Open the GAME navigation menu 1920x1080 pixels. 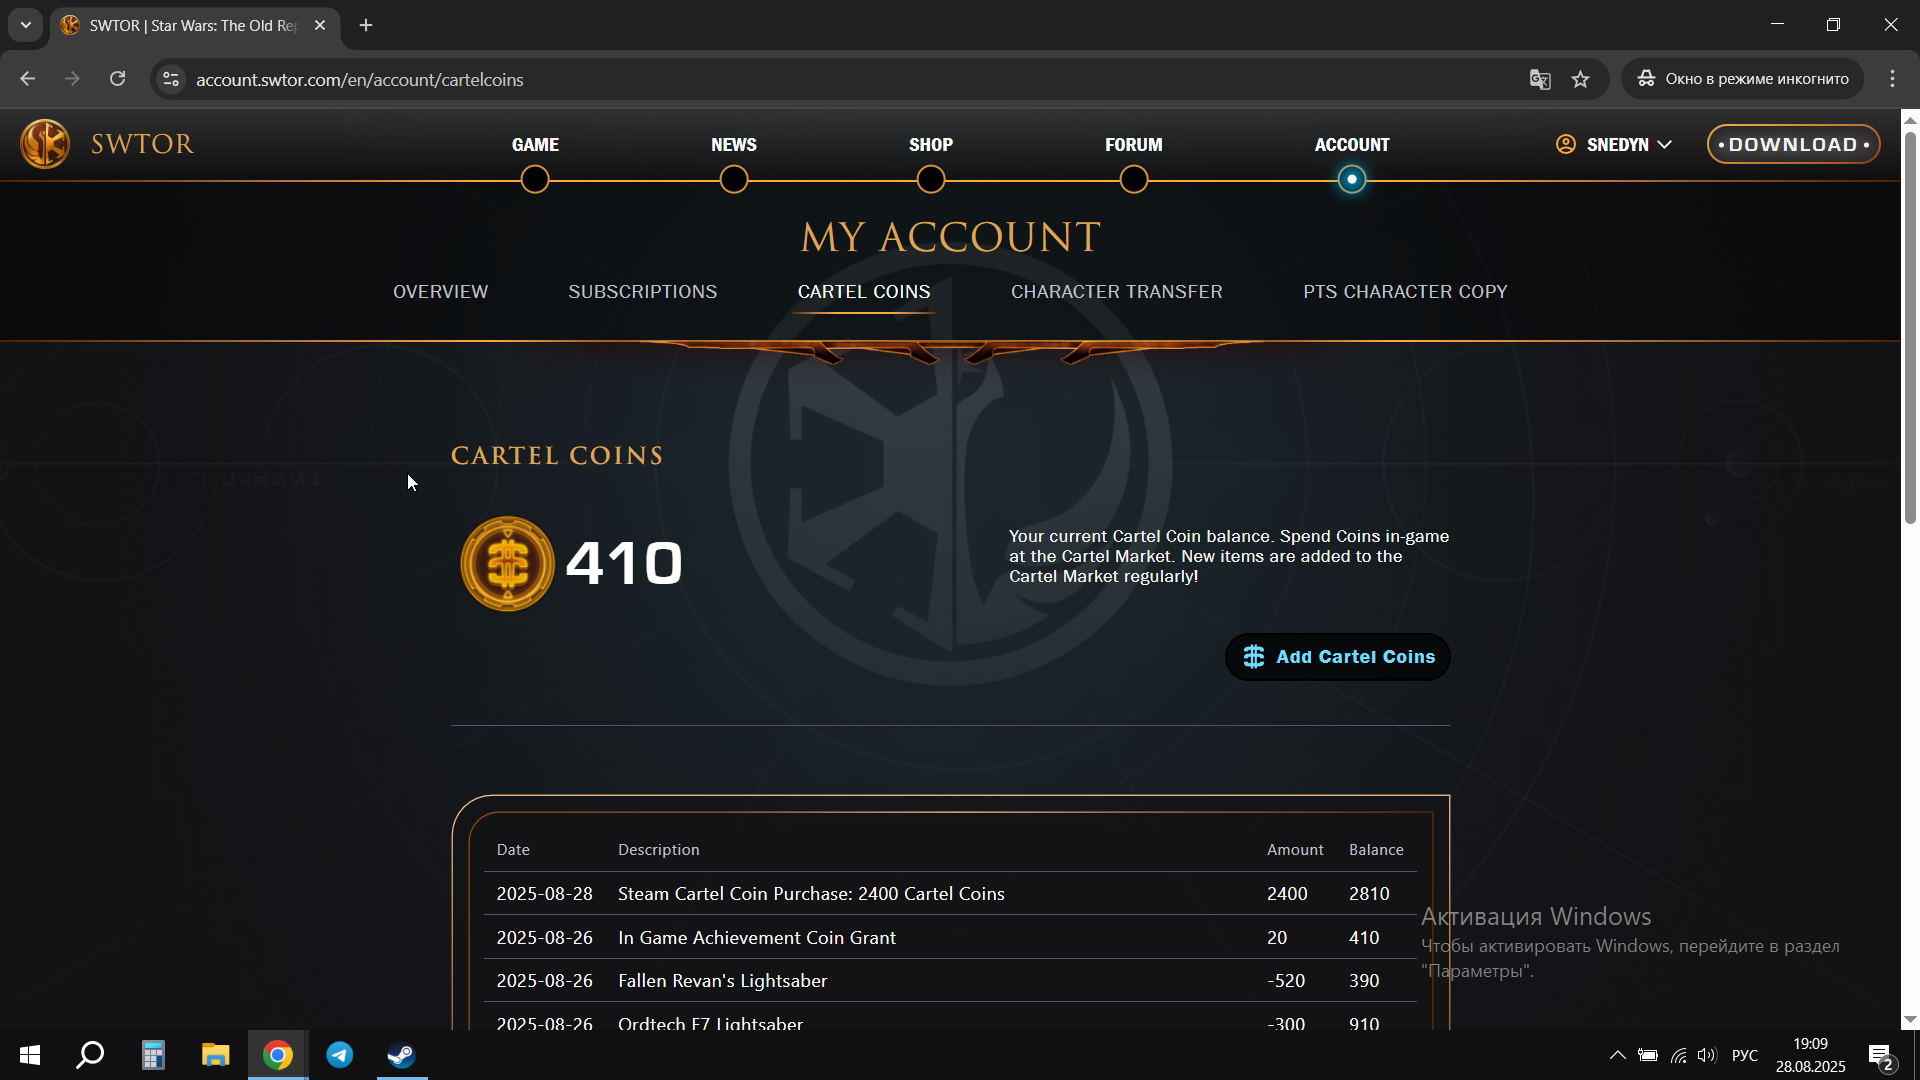pyautogui.click(x=535, y=145)
